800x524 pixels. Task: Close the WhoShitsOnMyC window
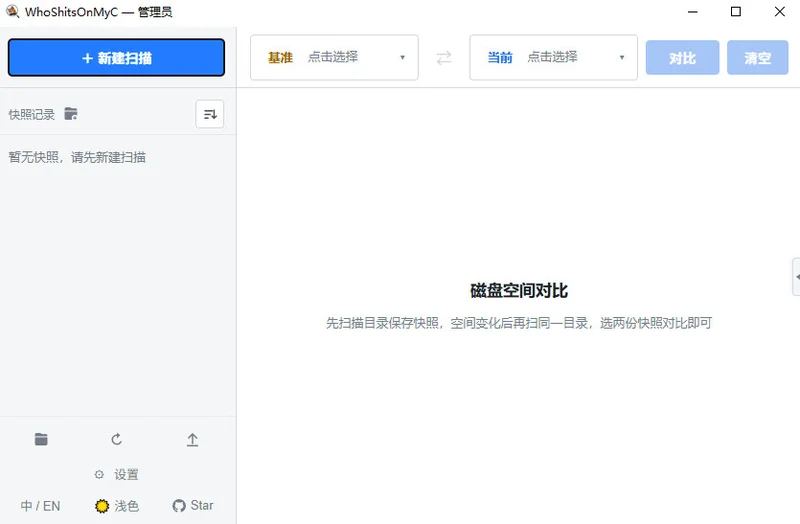pyautogui.click(x=780, y=12)
